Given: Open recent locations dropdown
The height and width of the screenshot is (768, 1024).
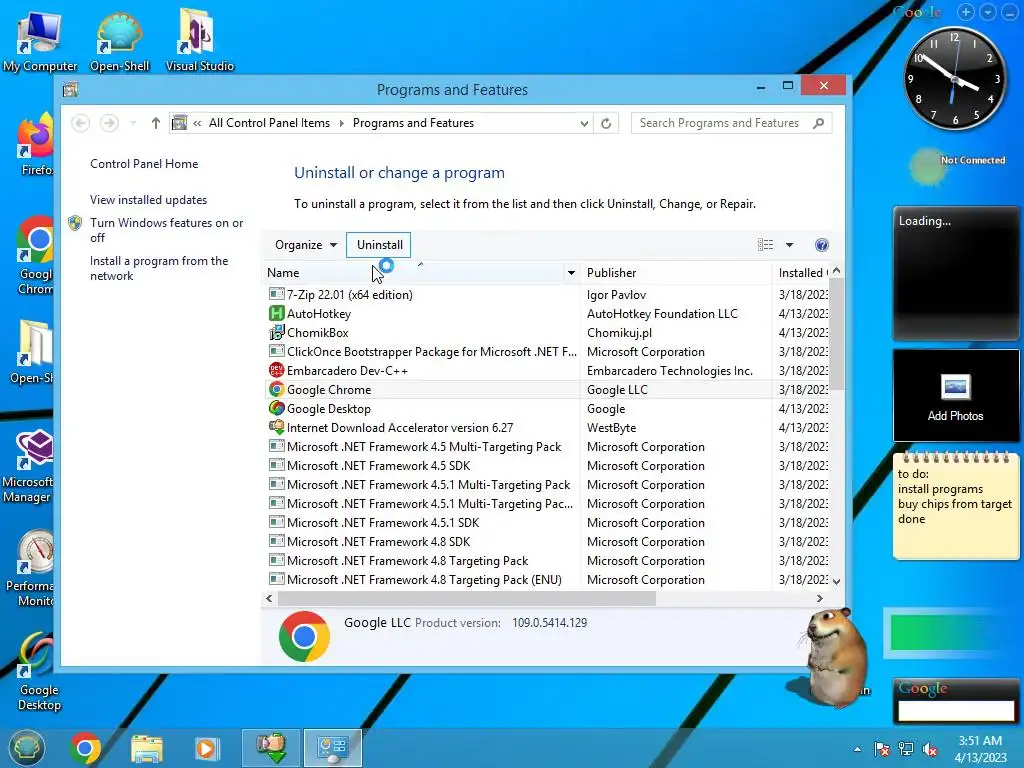Looking at the screenshot, I should (133, 123).
